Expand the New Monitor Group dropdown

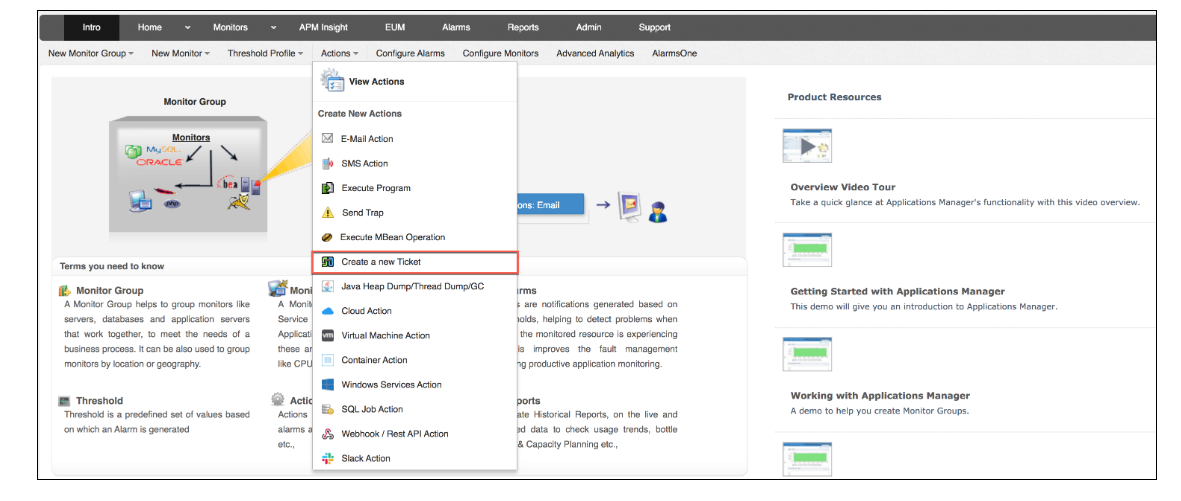coord(90,53)
